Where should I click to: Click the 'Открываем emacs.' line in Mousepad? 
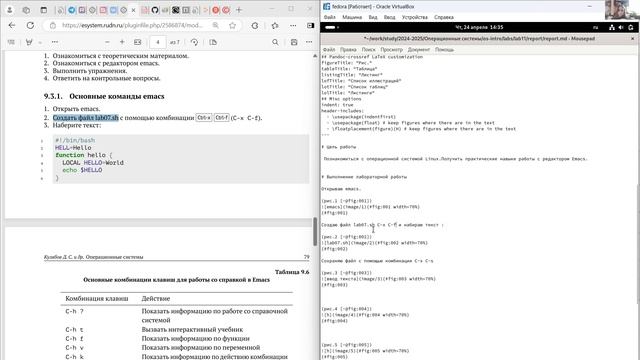click(x=341, y=189)
